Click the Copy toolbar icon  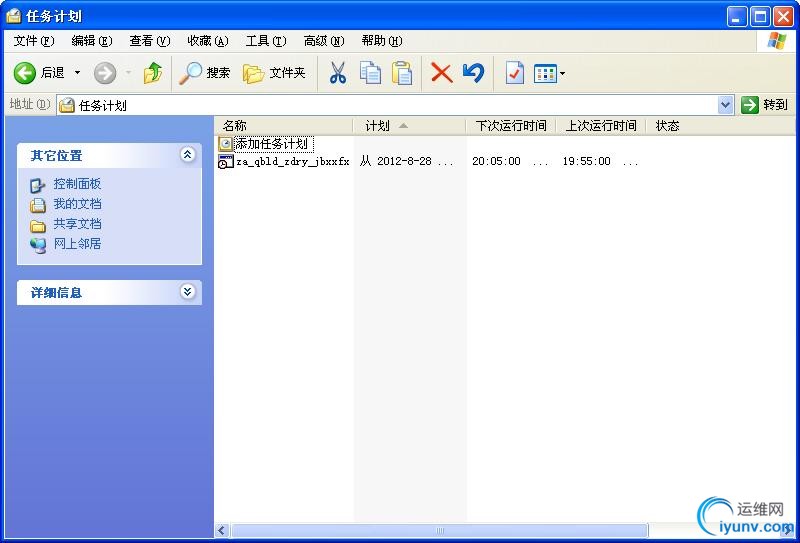tap(370, 73)
